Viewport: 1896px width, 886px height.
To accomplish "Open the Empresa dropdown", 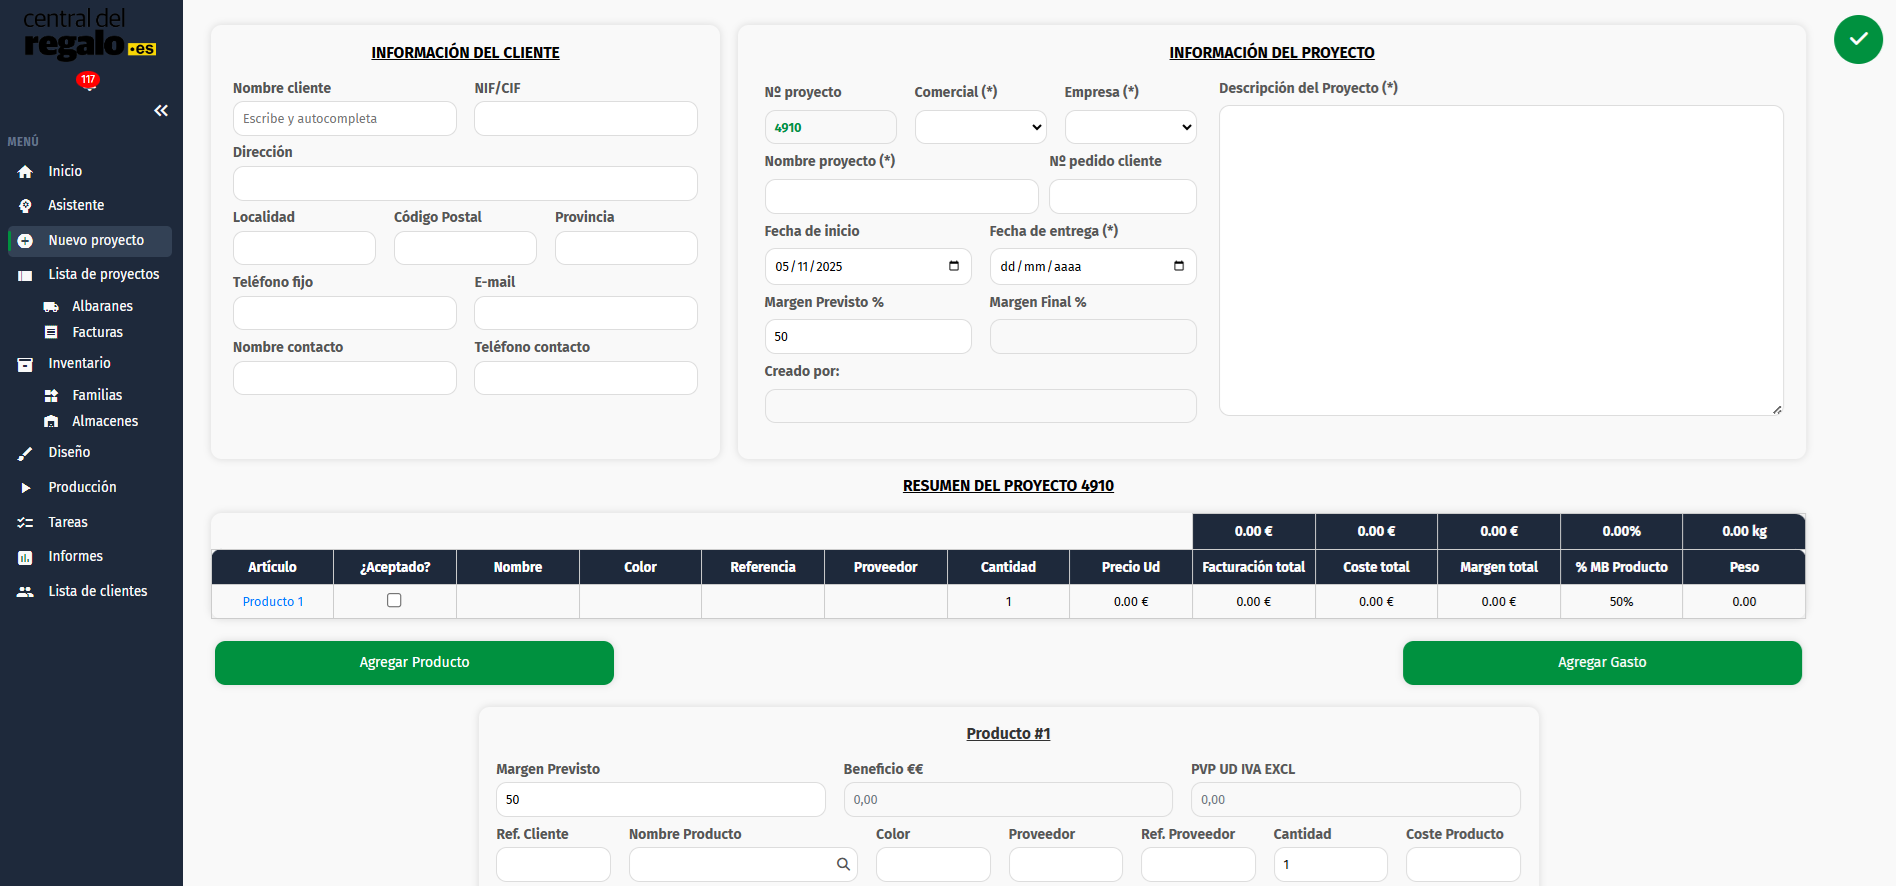I will click(x=1130, y=127).
